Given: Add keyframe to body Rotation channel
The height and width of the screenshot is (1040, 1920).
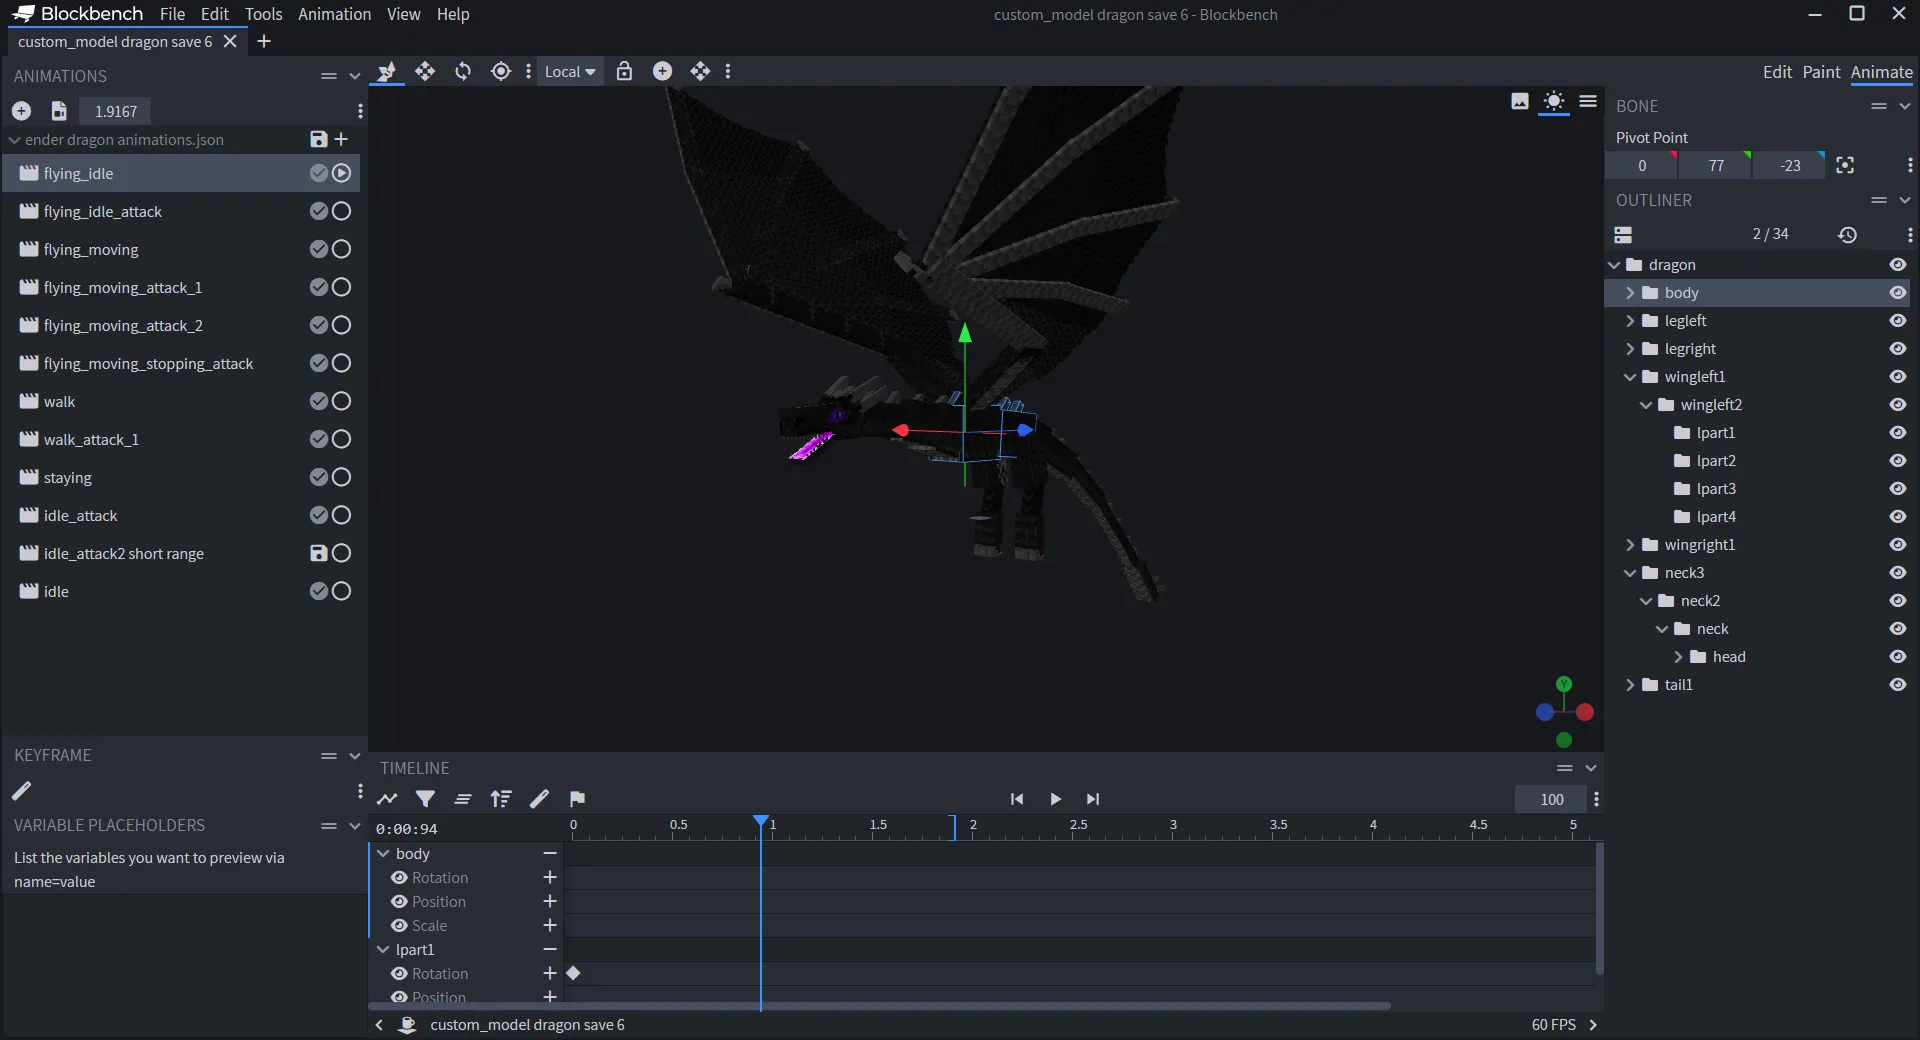Looking at the screenshot, I should pyautogui.click(x=550, y=877).
